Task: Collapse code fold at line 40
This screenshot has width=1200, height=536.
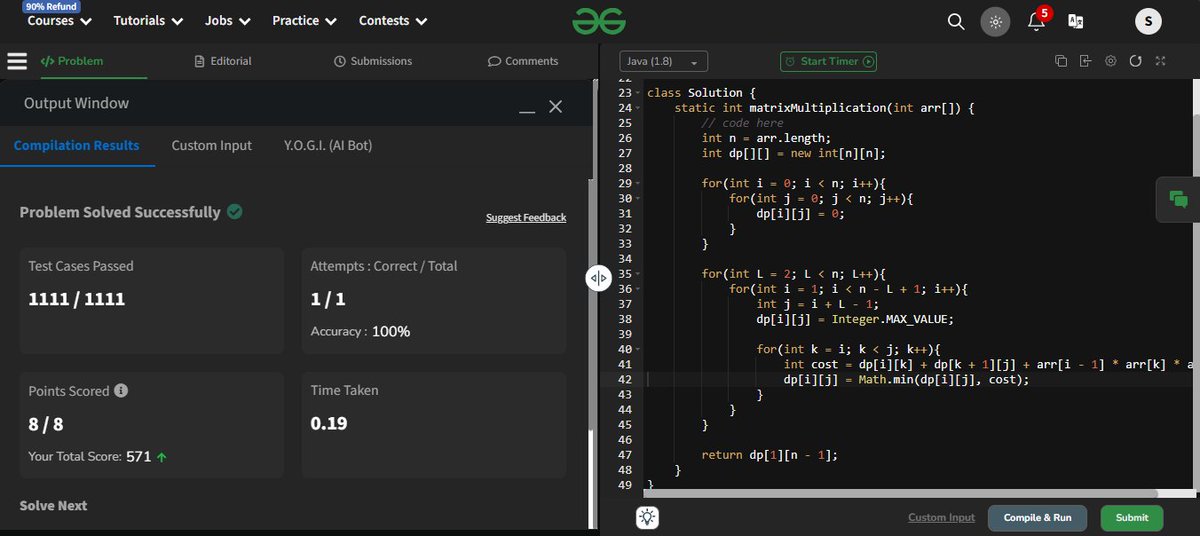Action: pyautogui.click(x=638, y=350)
